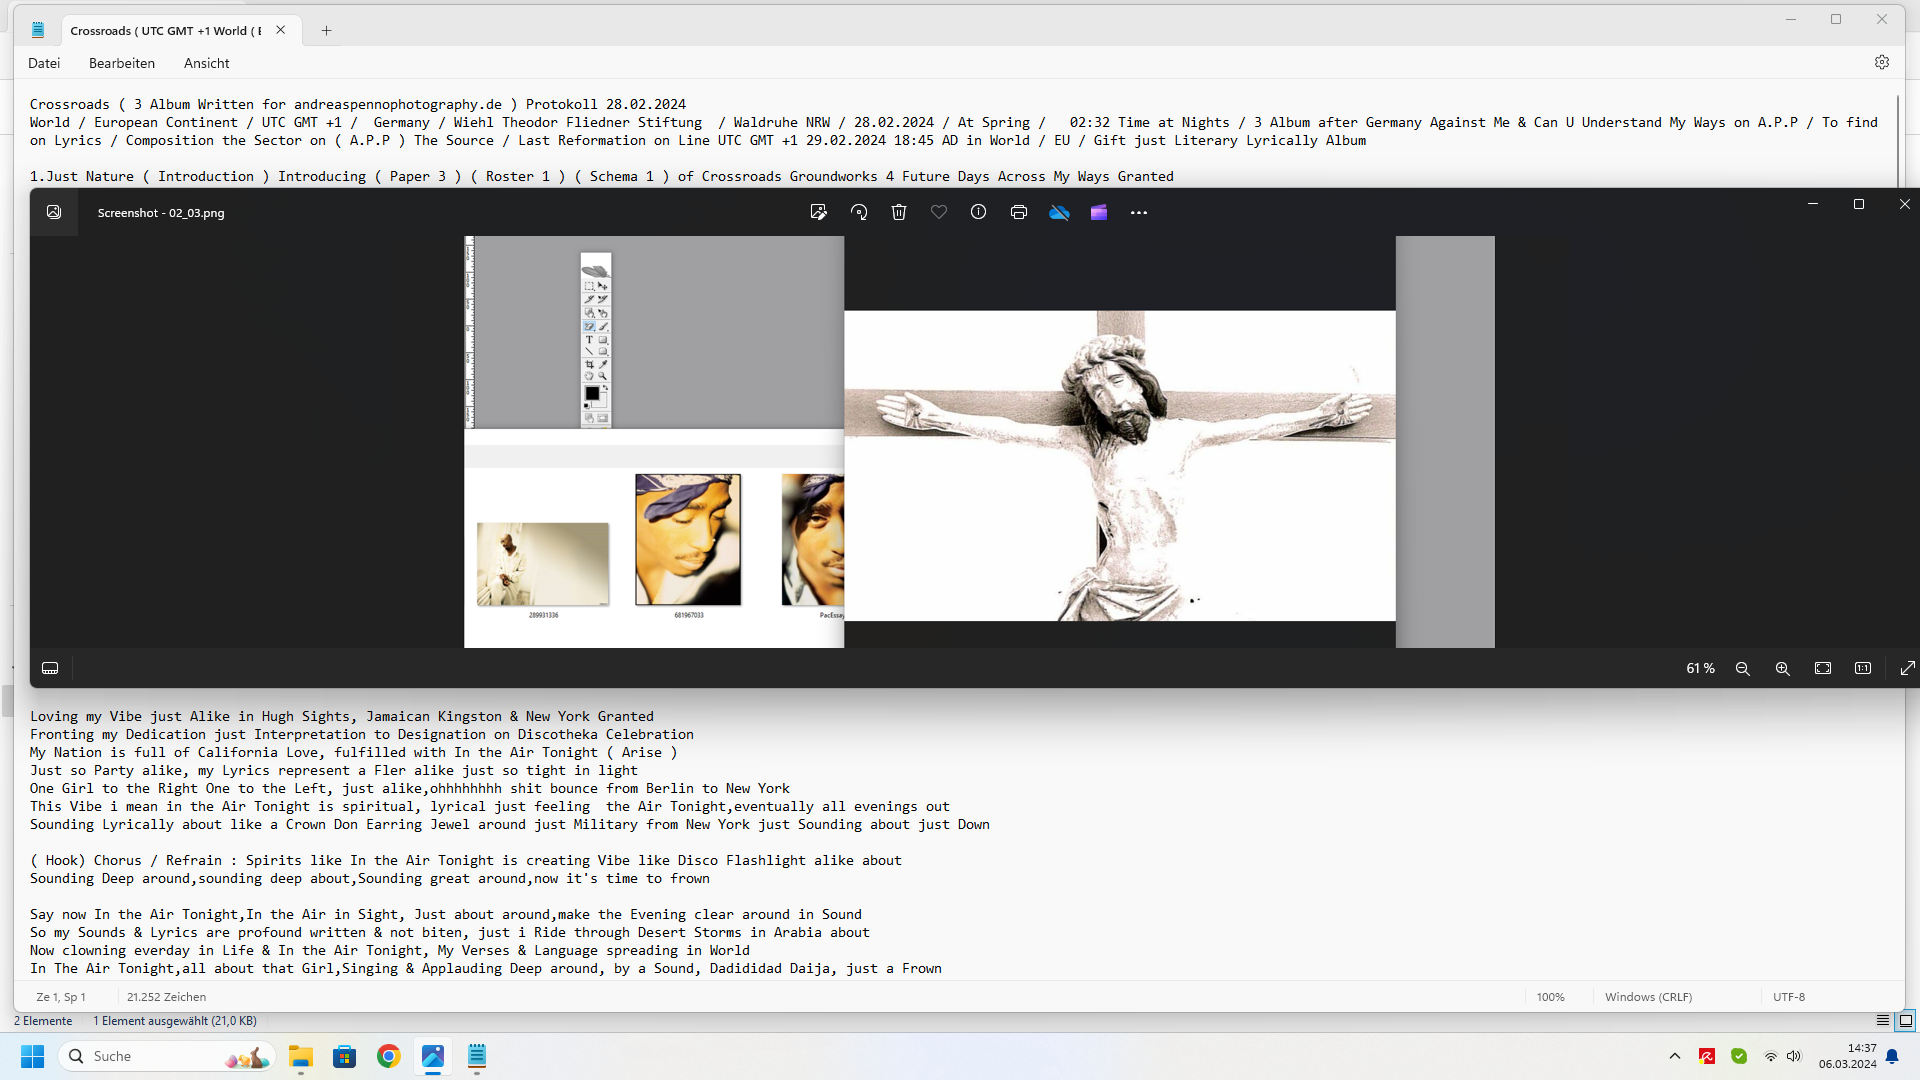
Task: Open the network Wi-Fi tray icon
Action: 1771,1057
